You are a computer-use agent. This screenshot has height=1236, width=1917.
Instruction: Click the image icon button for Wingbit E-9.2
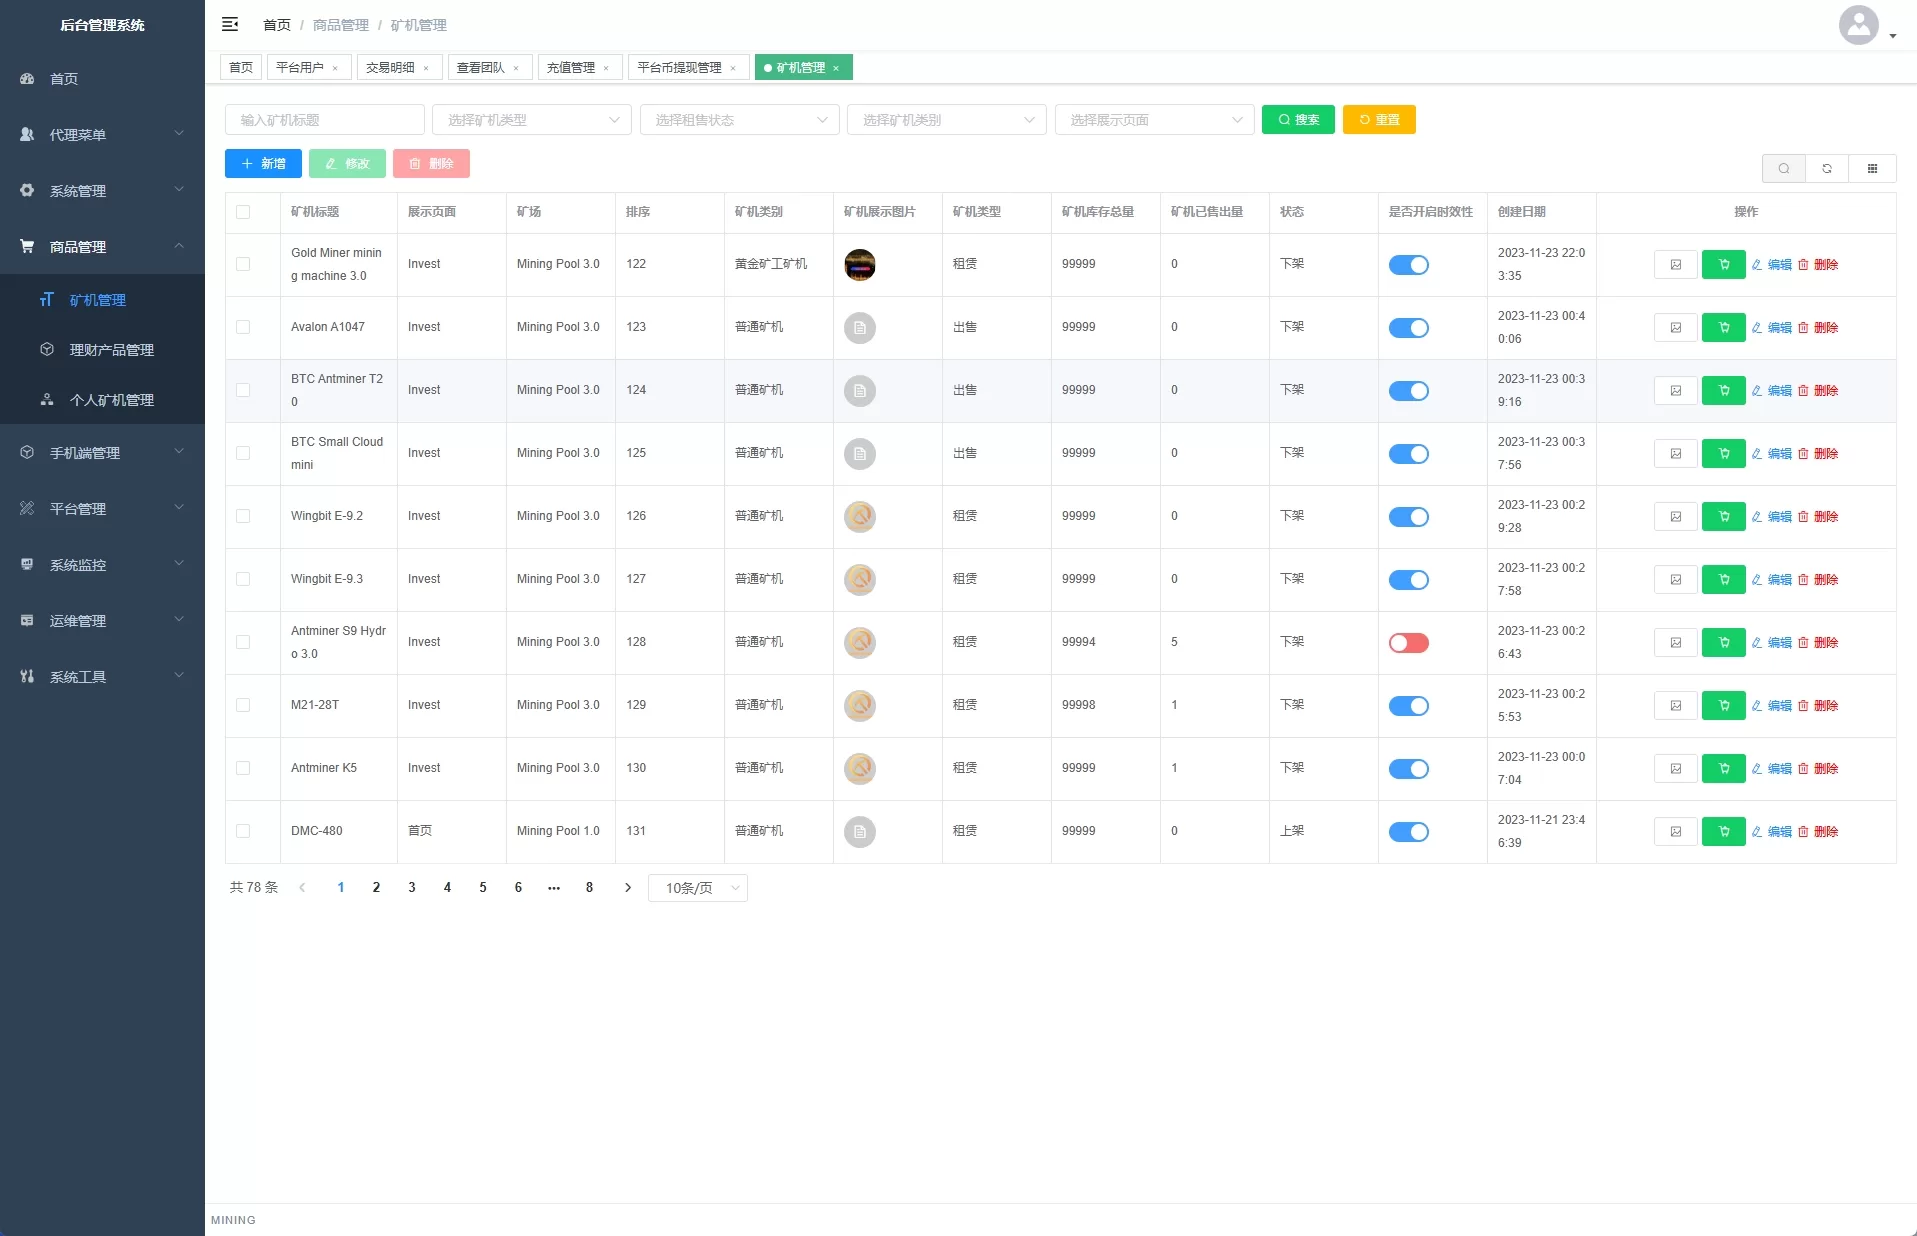(1675, 517)
